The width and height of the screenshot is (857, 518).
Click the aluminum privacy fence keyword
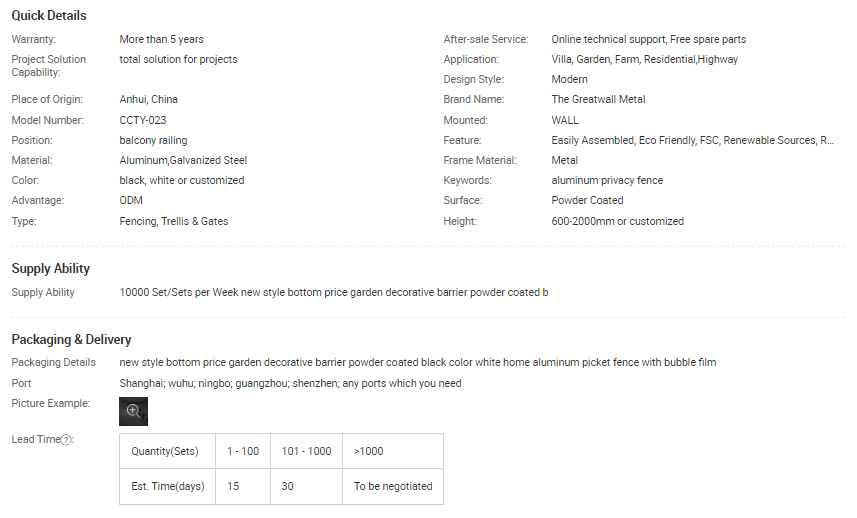click(x=607, y=181)
